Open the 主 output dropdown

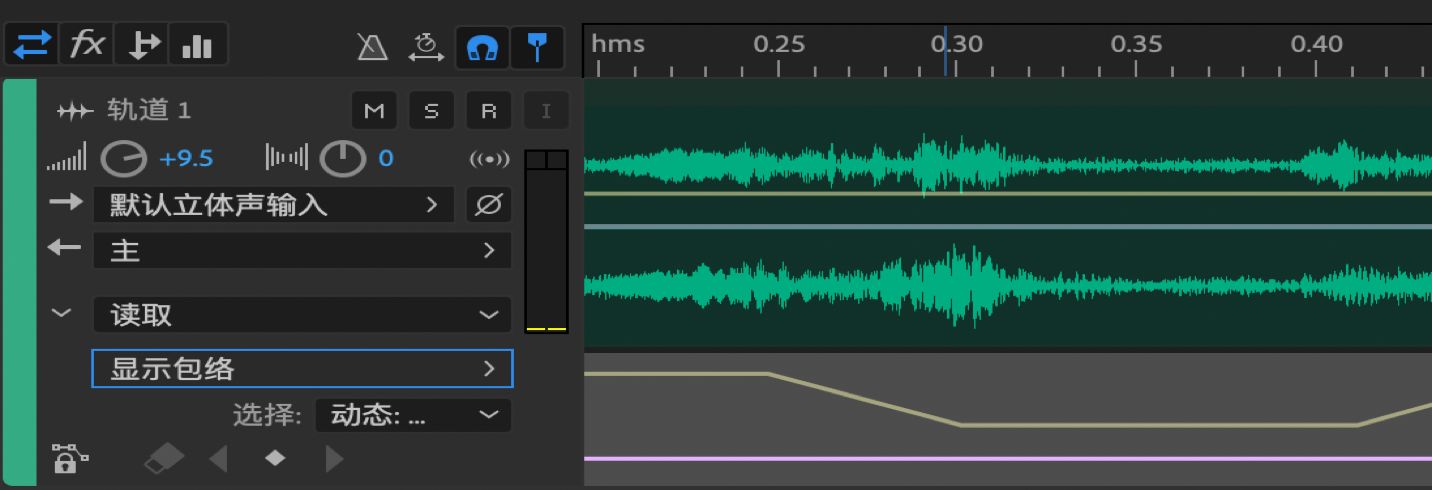[x=302, y=250]
